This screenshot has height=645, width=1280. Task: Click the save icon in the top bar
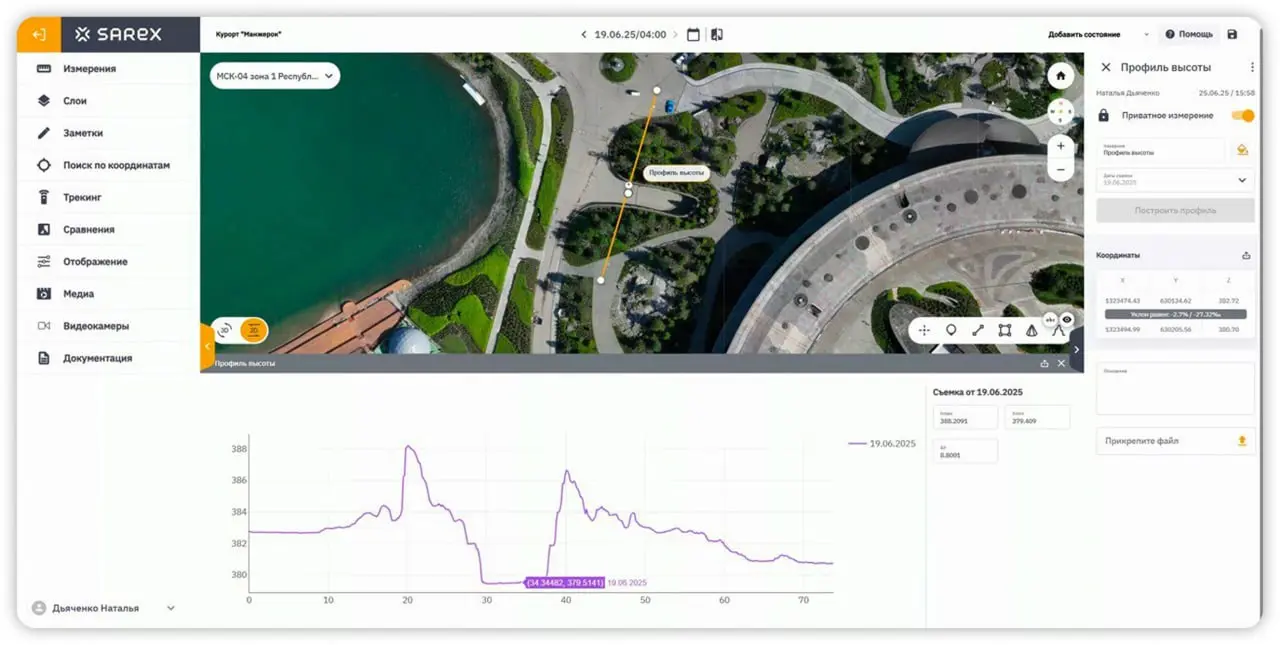pyautogui.click(x=1232, y=34)
